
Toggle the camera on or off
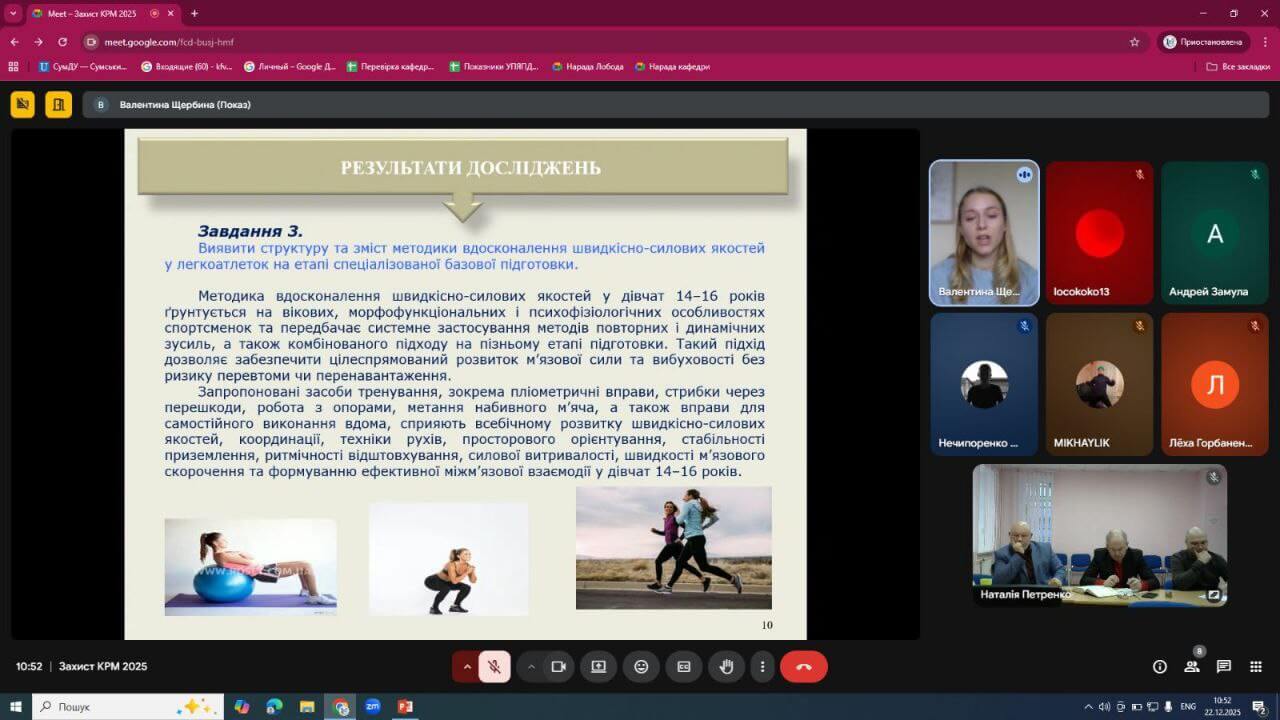(558, 667)
